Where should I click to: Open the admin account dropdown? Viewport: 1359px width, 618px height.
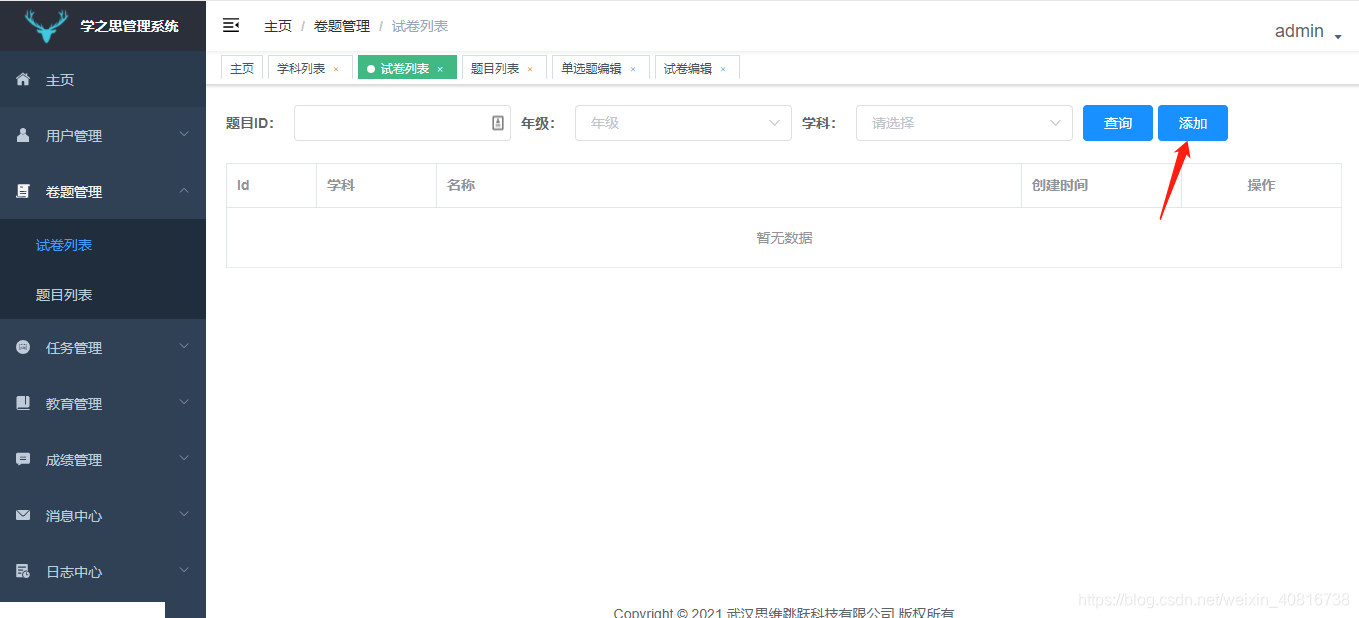1308,31
